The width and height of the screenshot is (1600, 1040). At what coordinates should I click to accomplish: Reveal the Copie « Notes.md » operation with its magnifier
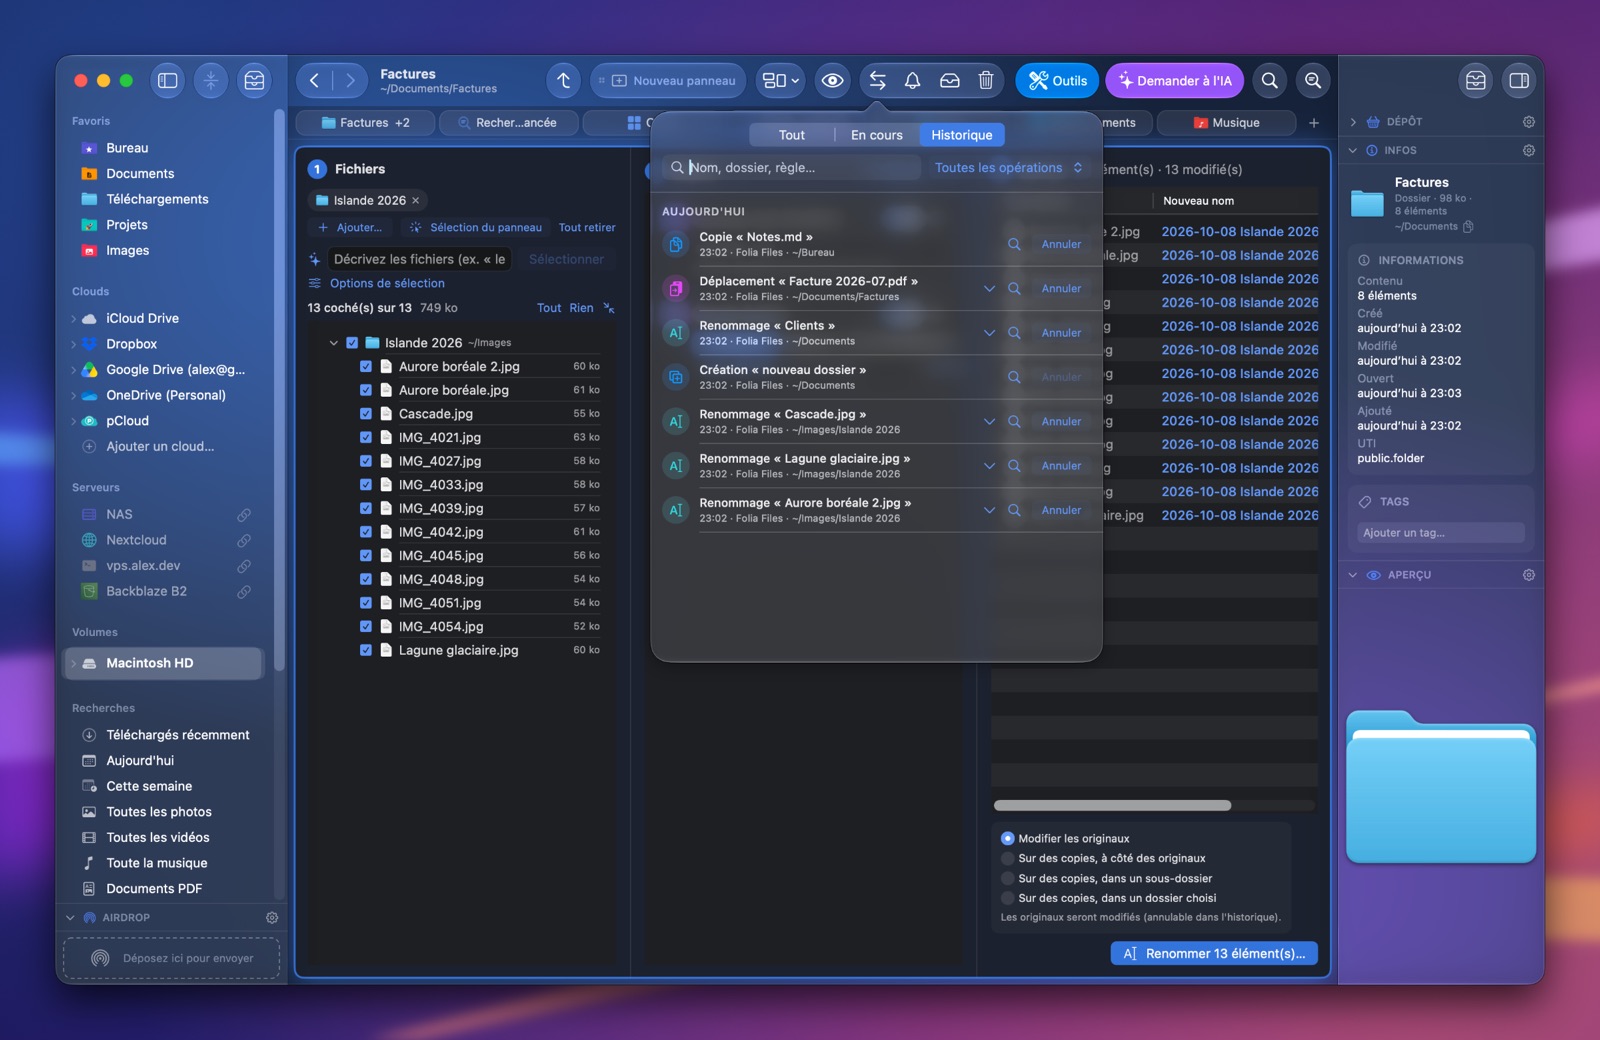[1014, 244]
